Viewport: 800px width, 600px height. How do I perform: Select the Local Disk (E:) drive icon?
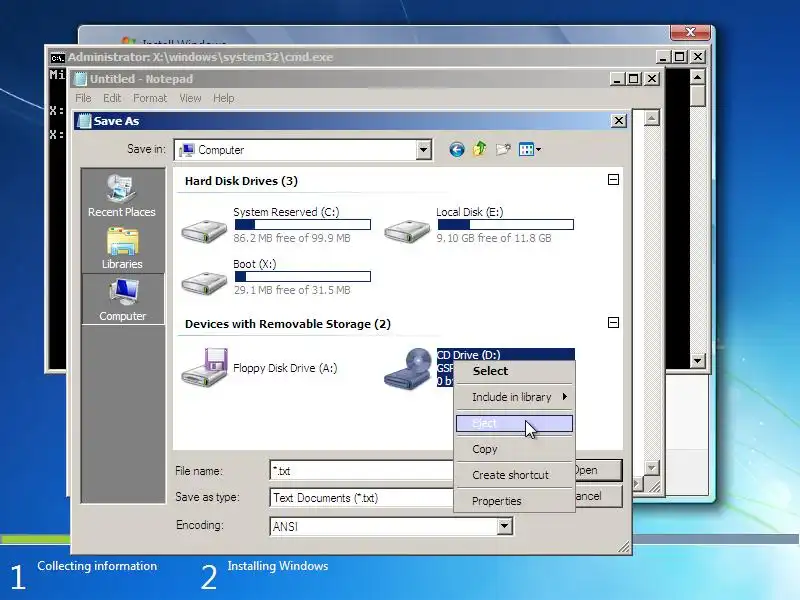pos(407,231)
